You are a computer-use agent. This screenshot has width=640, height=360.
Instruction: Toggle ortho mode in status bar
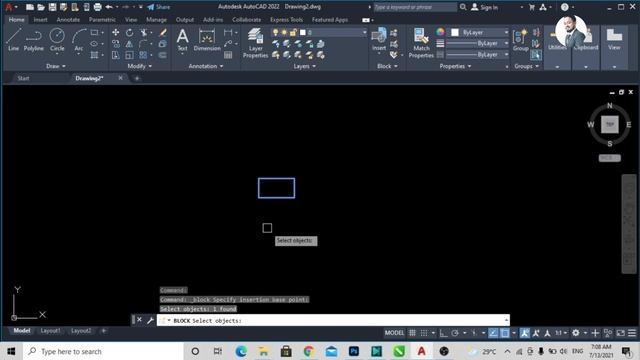click(x=443, y=333)
